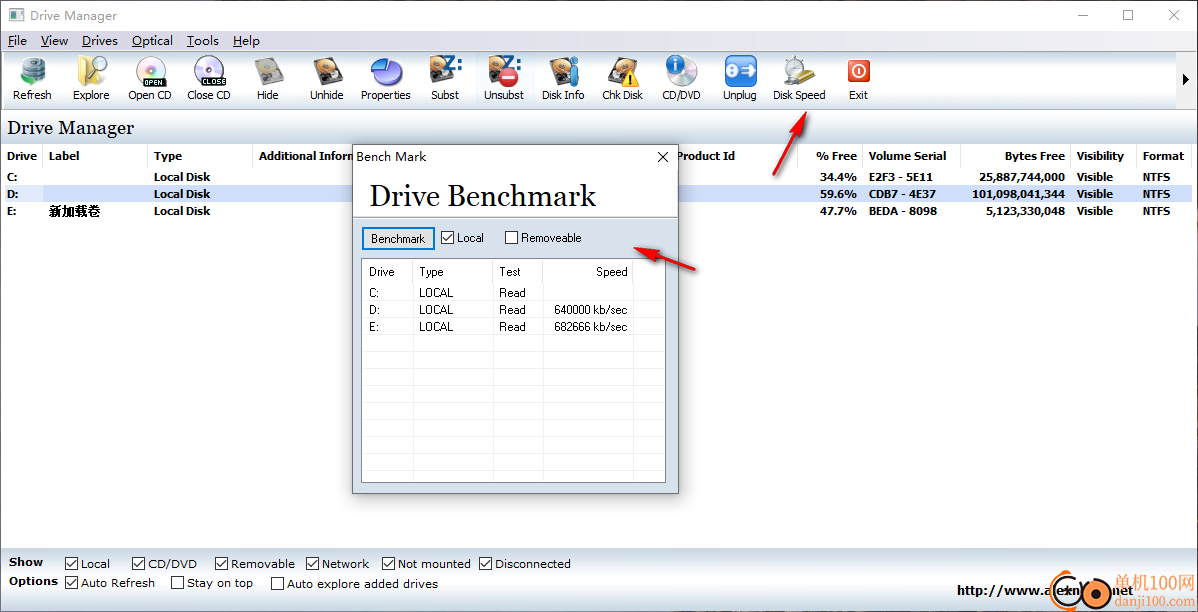This screenshot has width=1198, height=612.
Task: Open the Drives menu
Action: coord(99,40)
